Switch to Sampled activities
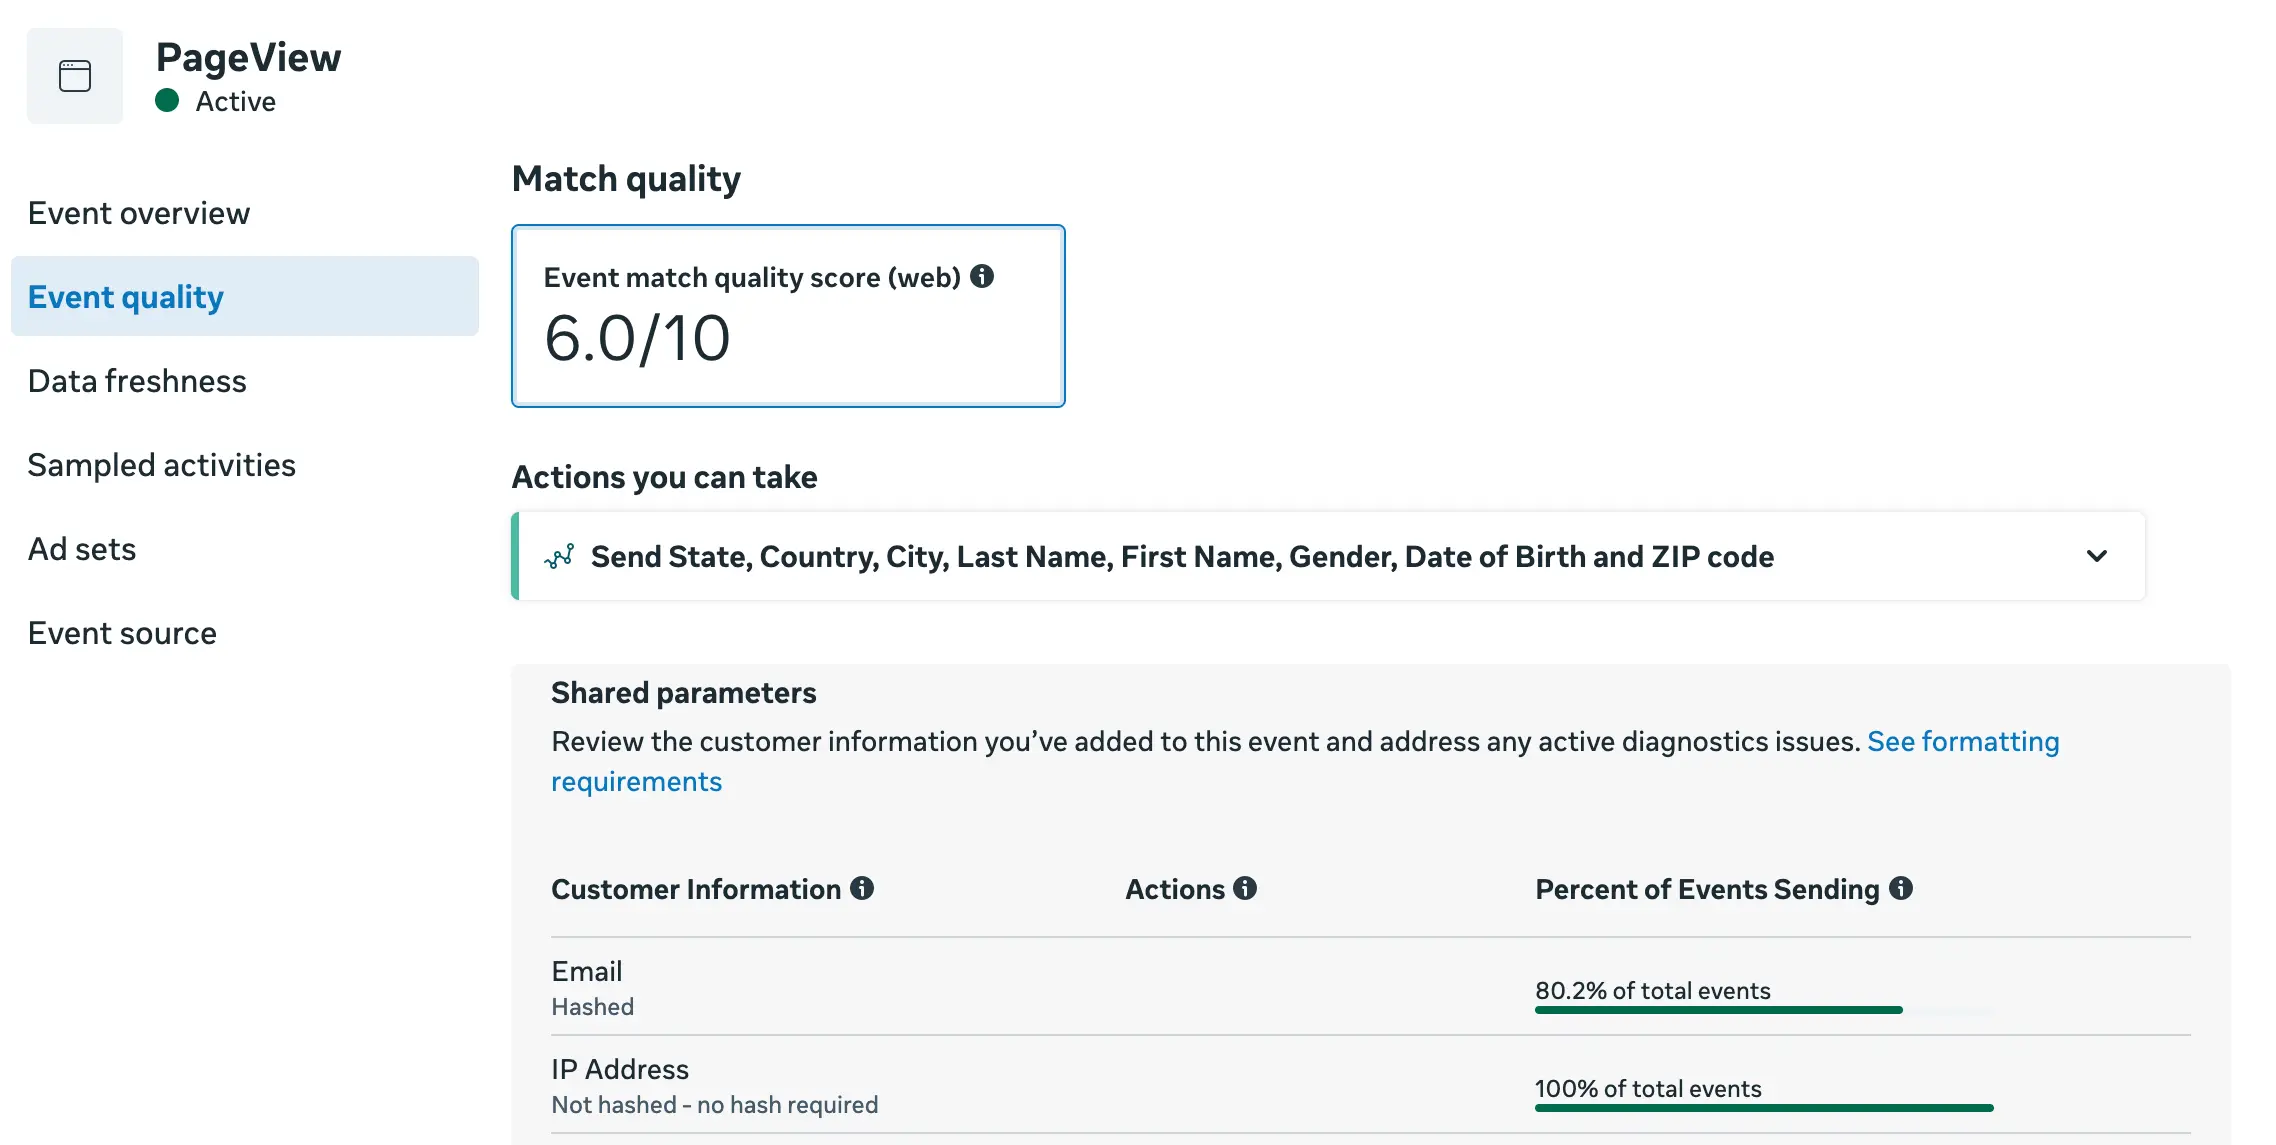Screen dimensions: 2276x1145 (x=162, y=465)
